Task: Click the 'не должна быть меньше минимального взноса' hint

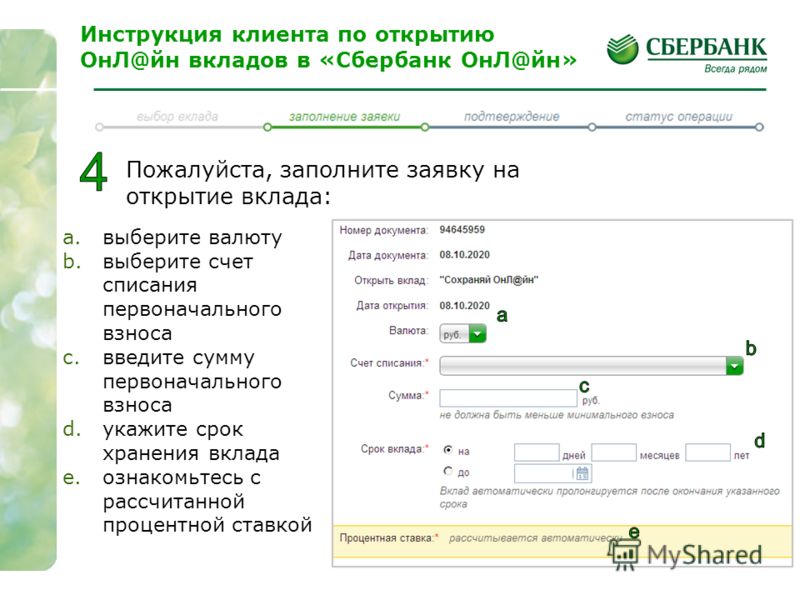Action: (557, 415)
